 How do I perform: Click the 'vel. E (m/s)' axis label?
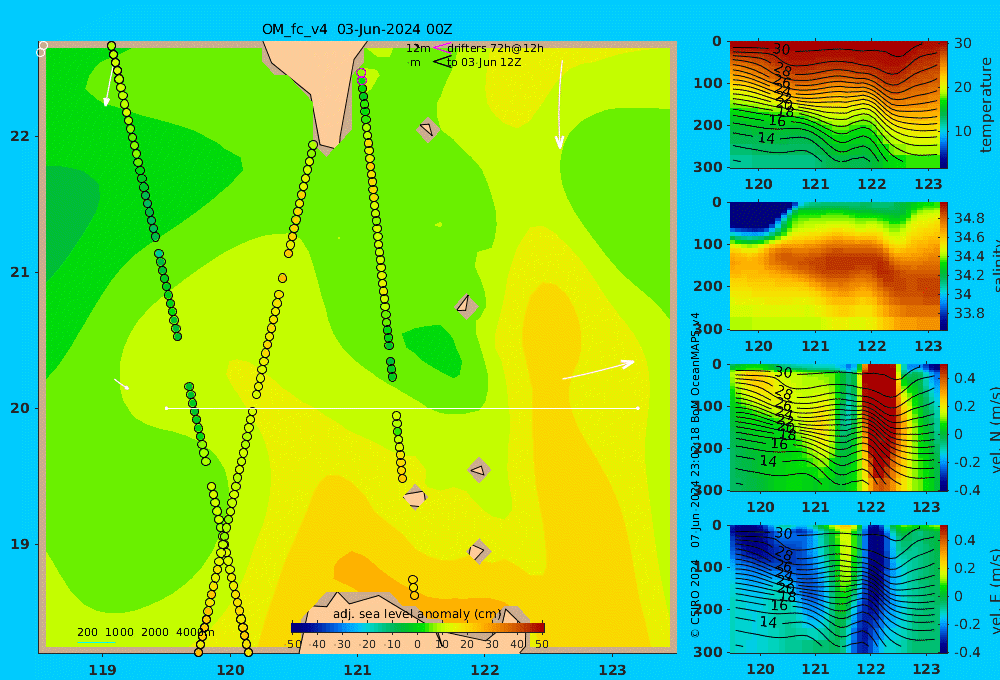point(995,591)
